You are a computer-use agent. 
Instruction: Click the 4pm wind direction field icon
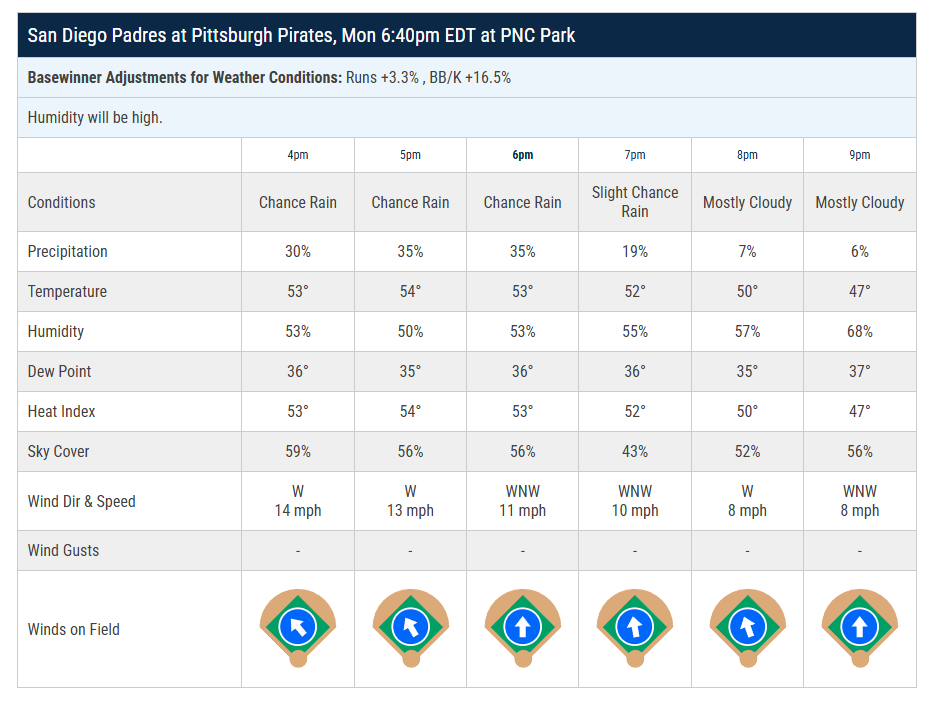[298, 628]
